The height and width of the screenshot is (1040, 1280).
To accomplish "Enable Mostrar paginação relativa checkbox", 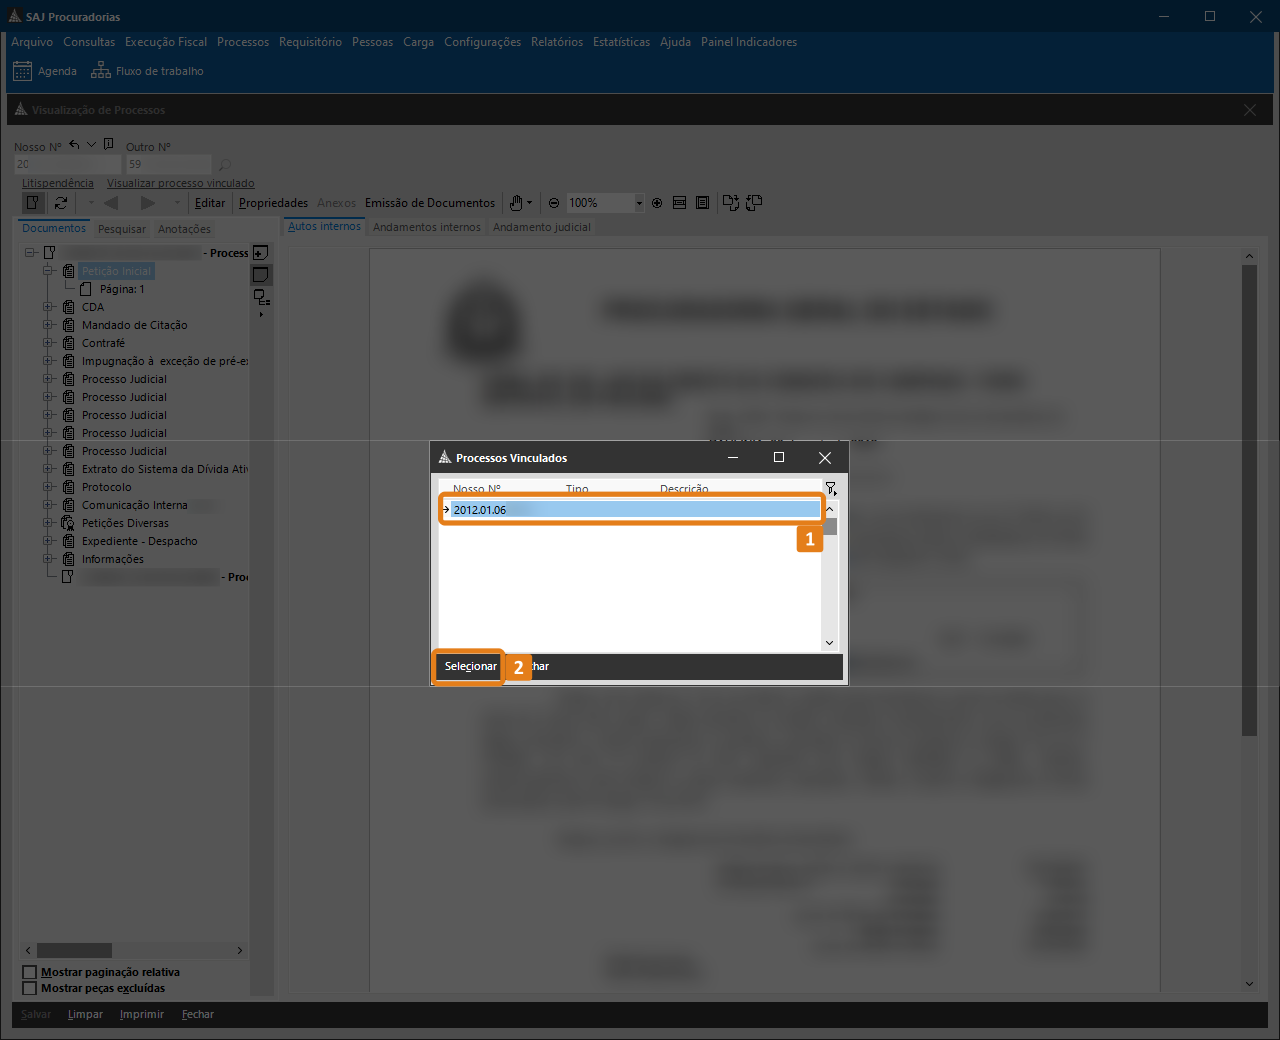I will coord(30,972).
